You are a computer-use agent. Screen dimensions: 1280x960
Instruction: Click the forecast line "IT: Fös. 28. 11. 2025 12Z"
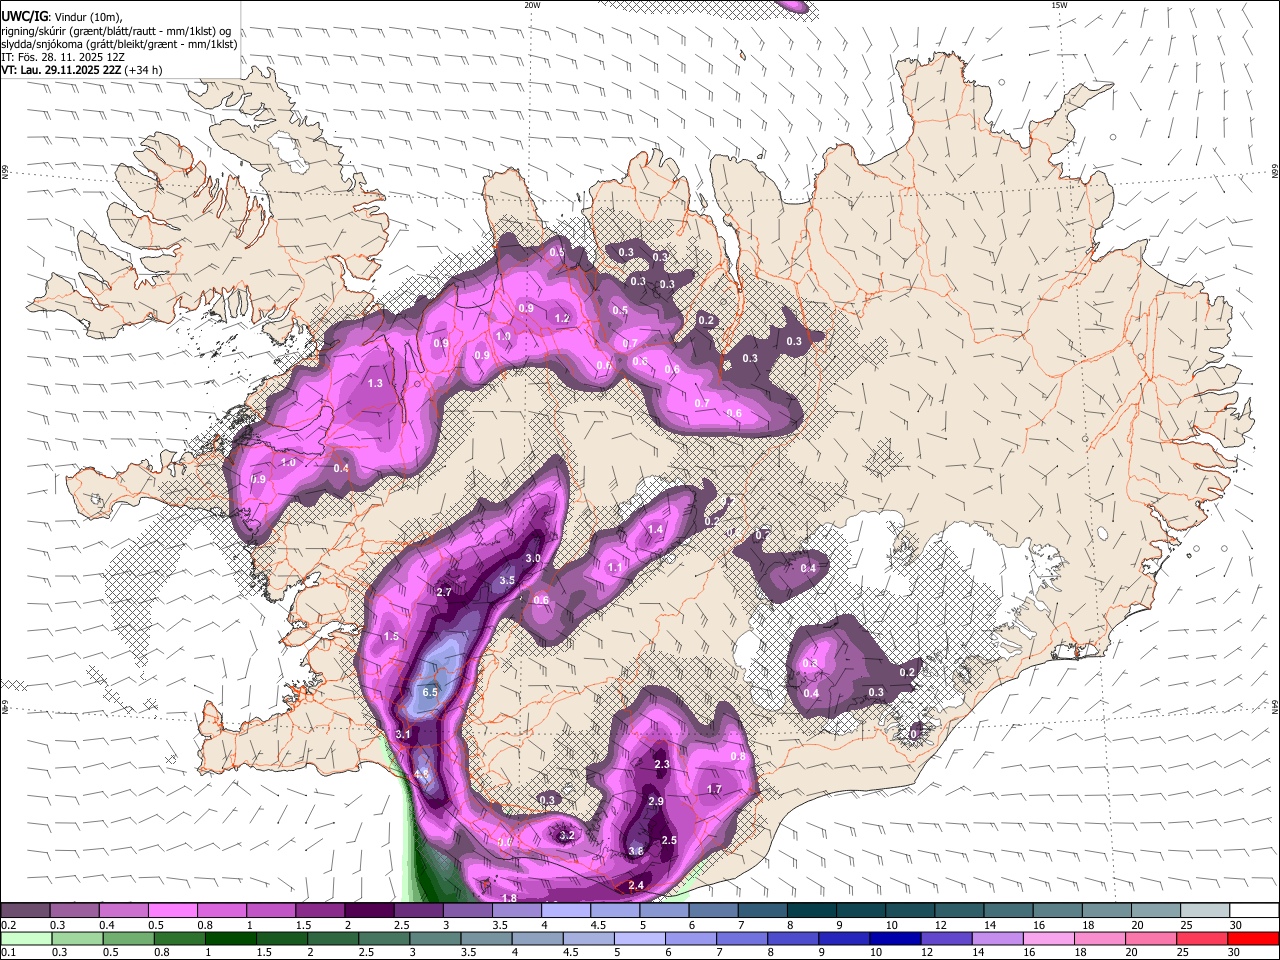point(61,57)
